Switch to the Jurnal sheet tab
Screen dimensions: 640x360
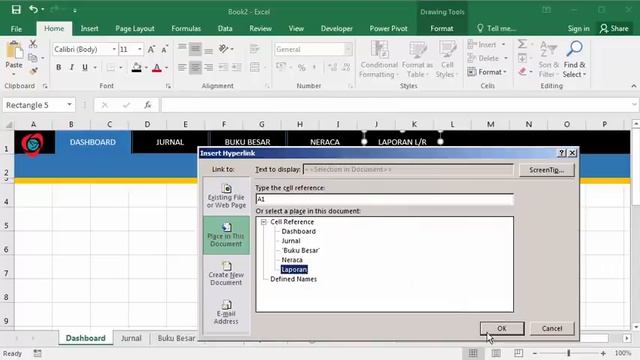point(131,338)
